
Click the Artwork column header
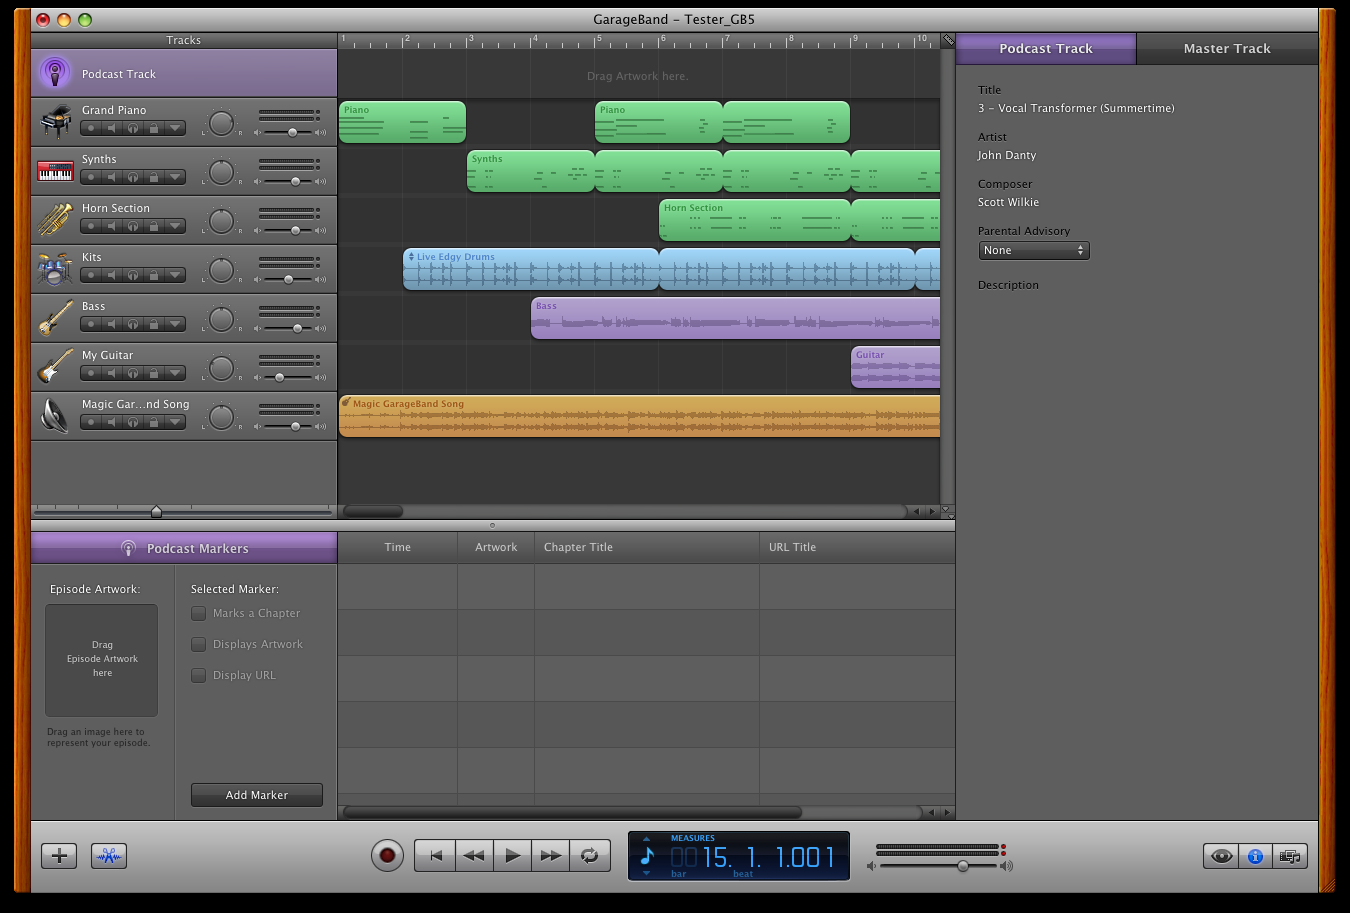(496, 547)
